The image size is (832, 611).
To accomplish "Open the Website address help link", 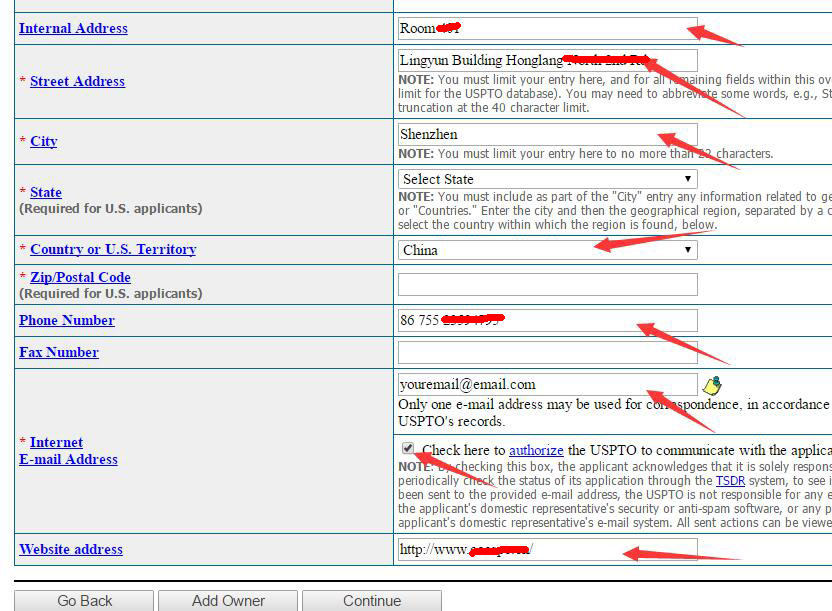I will pyautogui.click(x=71, y=549).
